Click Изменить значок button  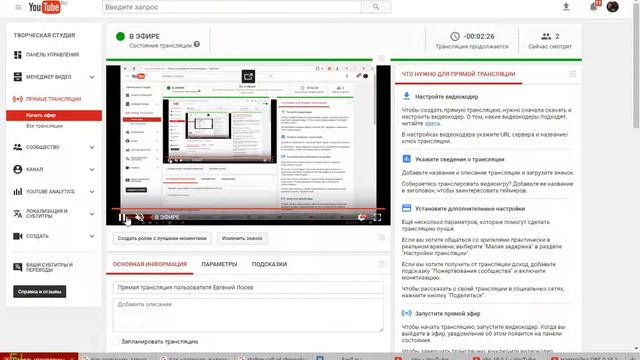coord(242,238)
